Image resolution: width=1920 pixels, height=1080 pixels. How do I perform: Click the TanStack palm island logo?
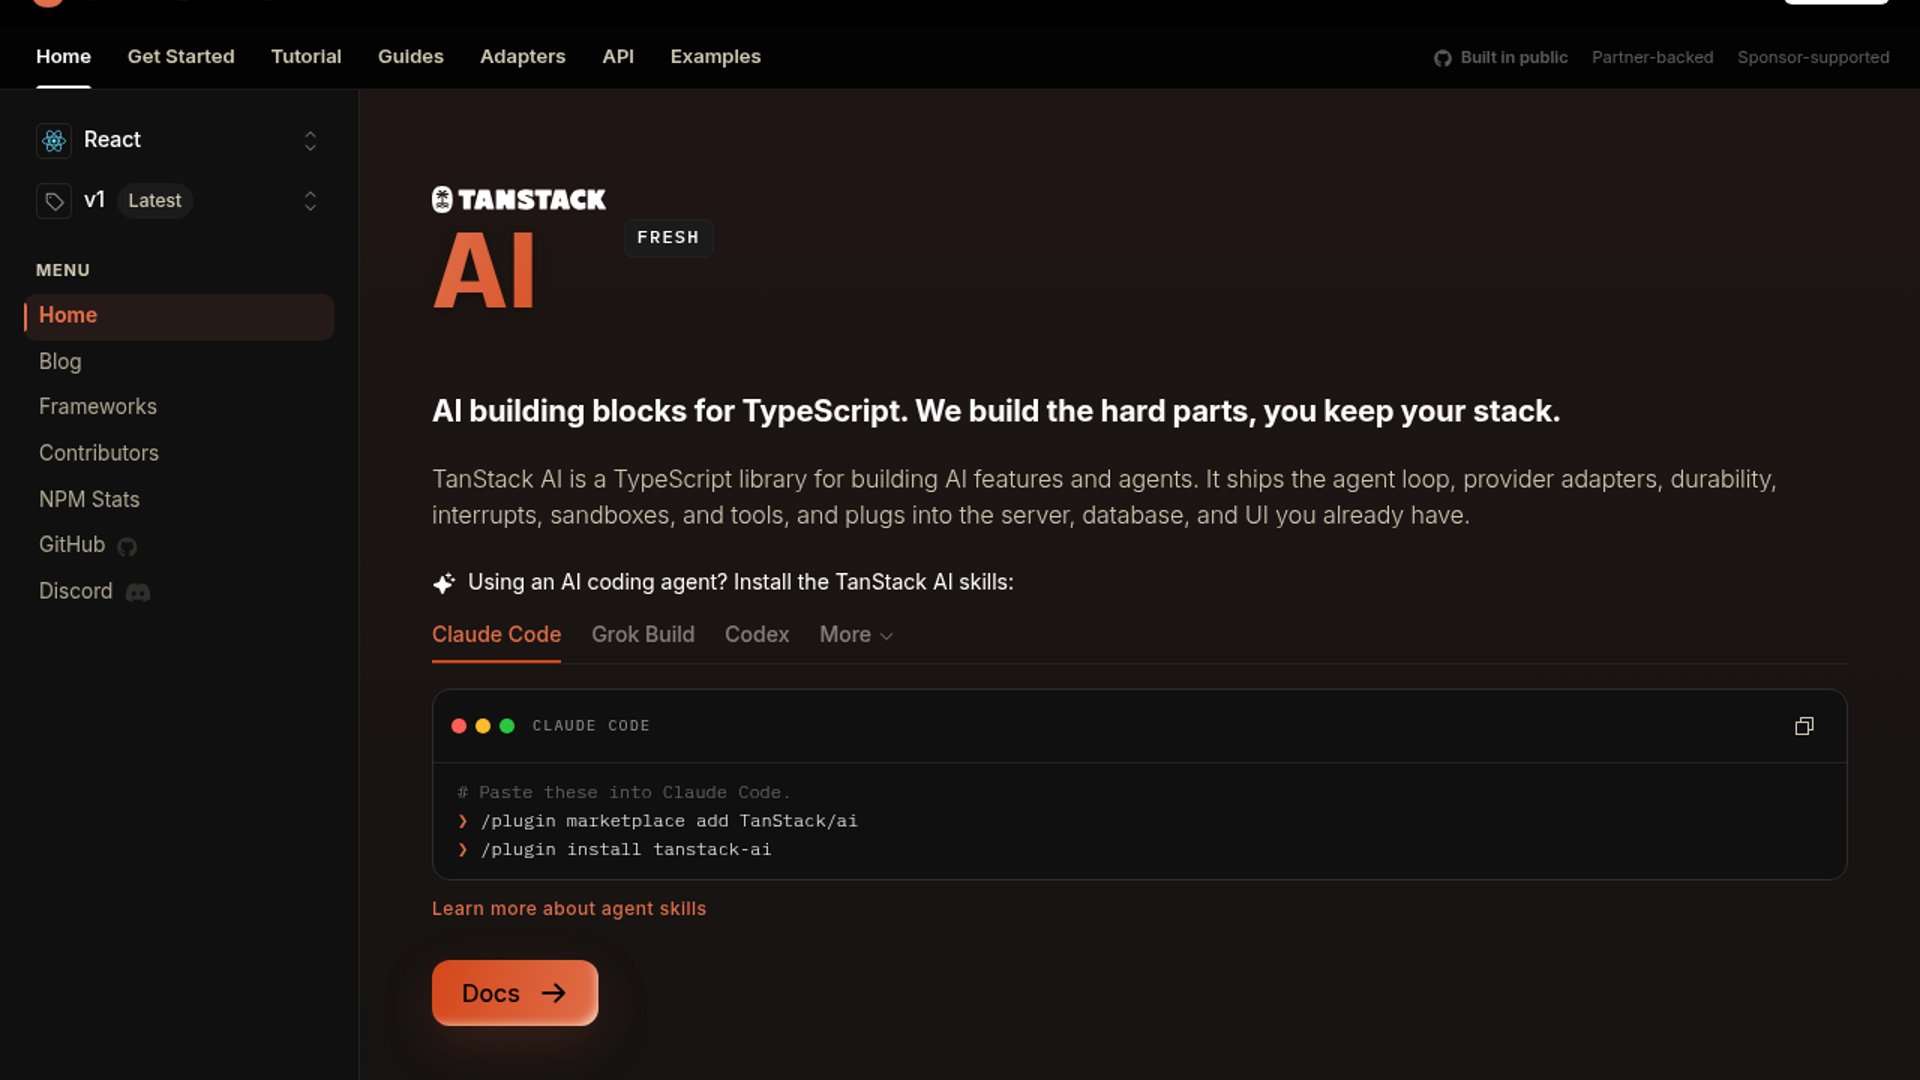(x=442, y=199)
